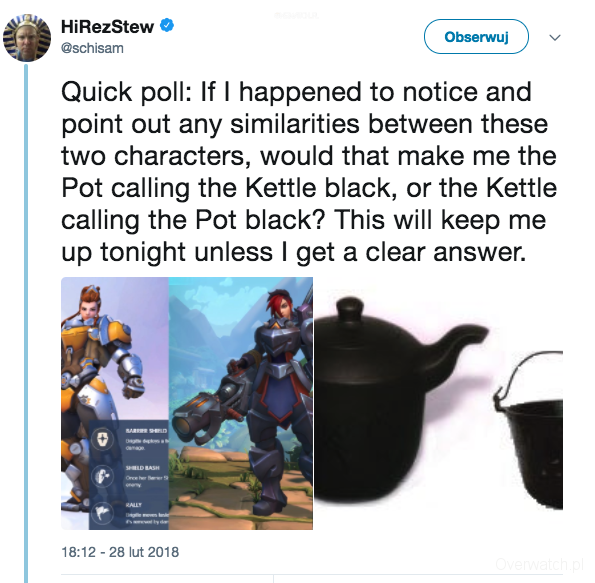Click the Shield Bash ability icon
The image size is (595, 583).
[x=102, y=476]
